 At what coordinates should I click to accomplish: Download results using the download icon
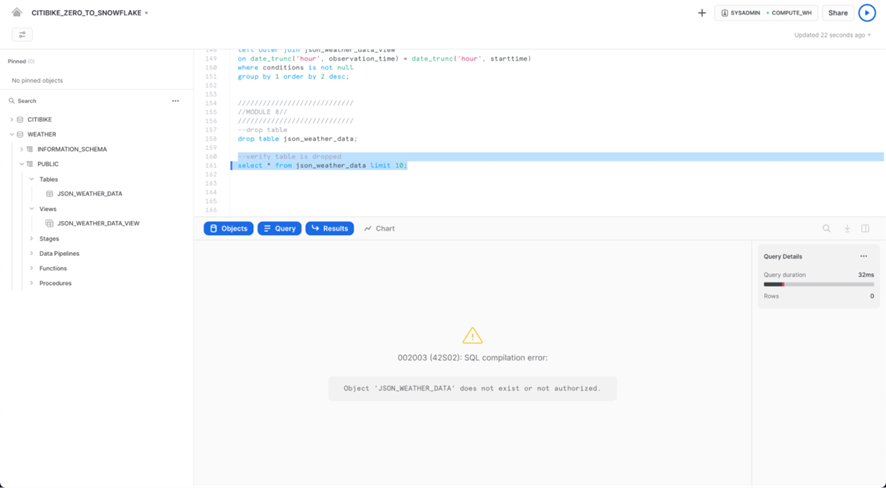[847, 229]
